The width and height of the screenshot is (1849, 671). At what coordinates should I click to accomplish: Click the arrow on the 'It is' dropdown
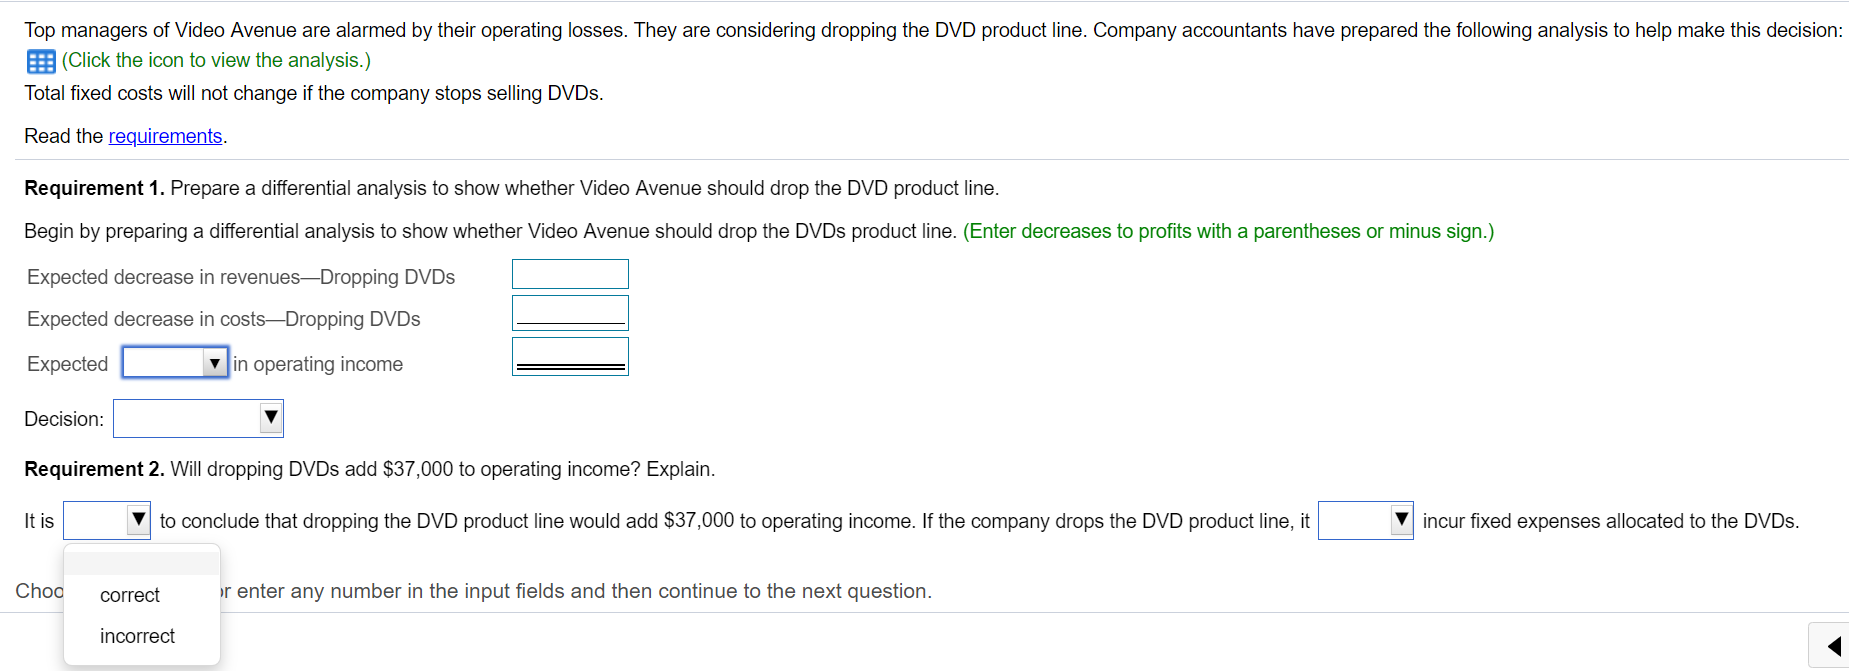click(139, 519)
